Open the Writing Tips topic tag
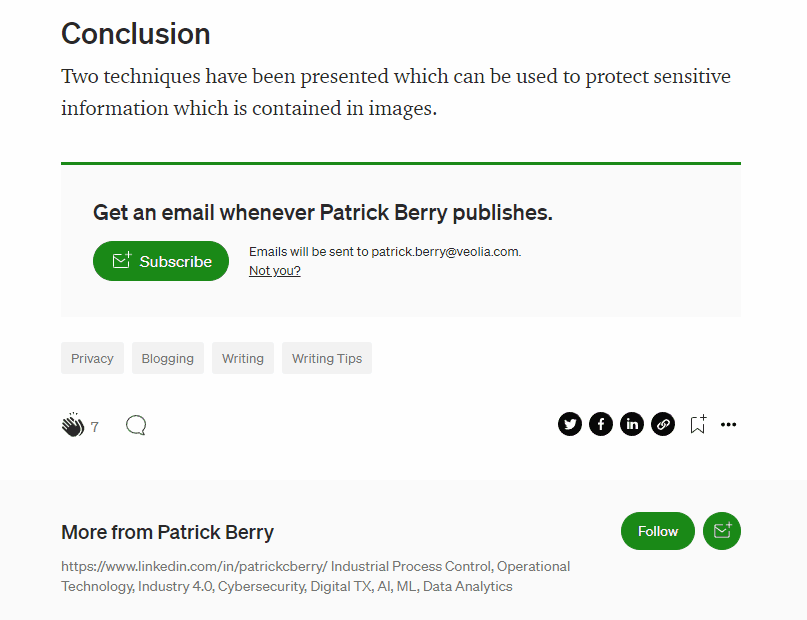Screen dimensions: 807x620 pyautogui.click(x=327, y=358)
